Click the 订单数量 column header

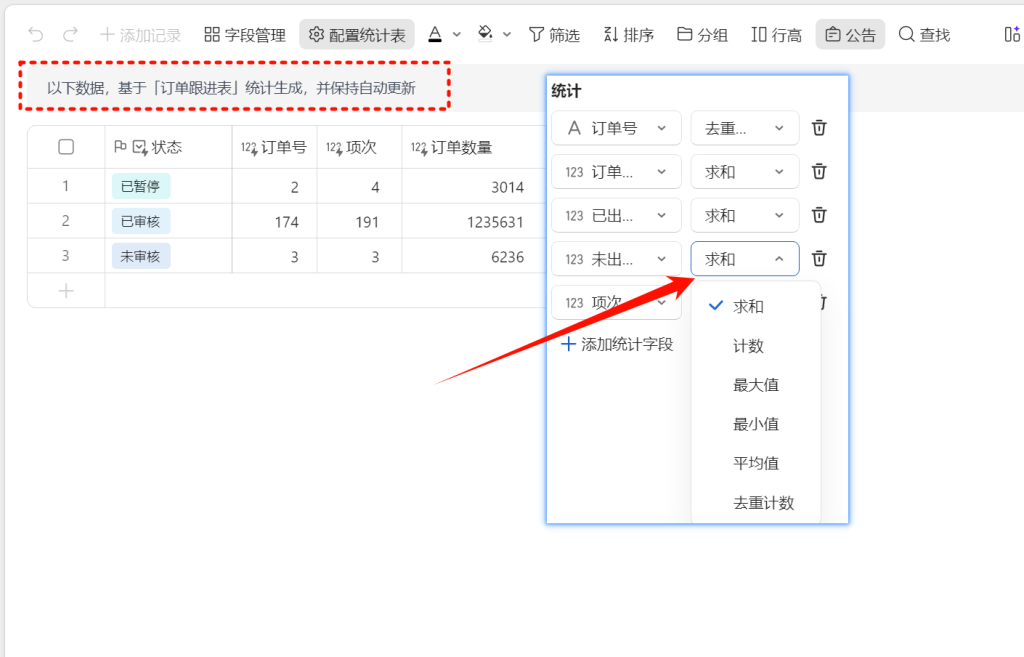pyautogui.click(x=473, y=147)
